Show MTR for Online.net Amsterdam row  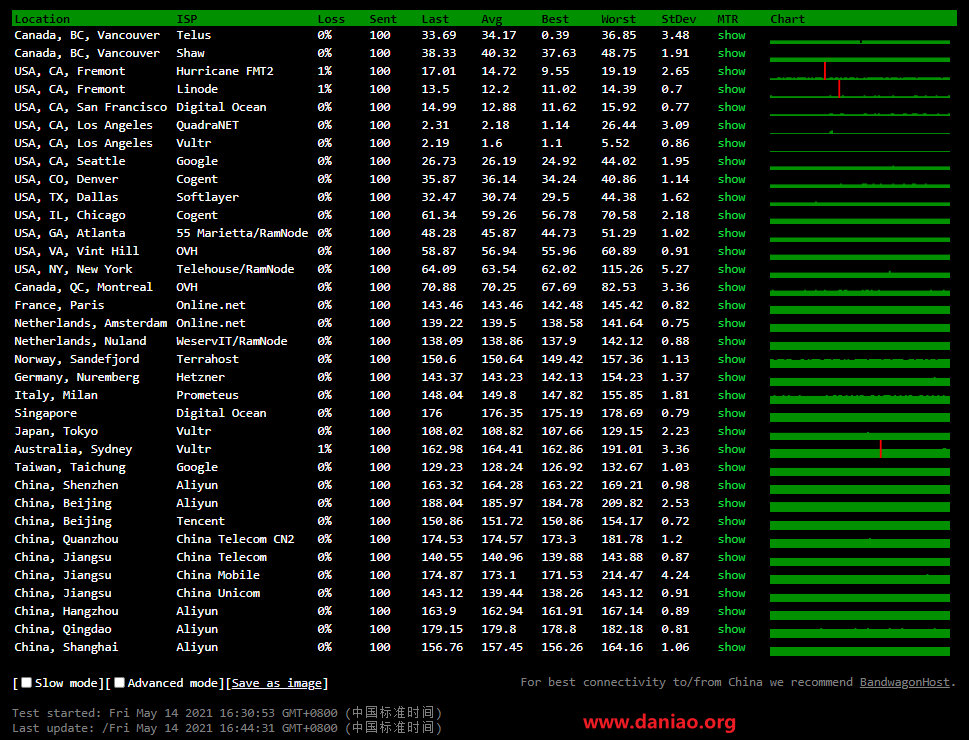point(732,323)
